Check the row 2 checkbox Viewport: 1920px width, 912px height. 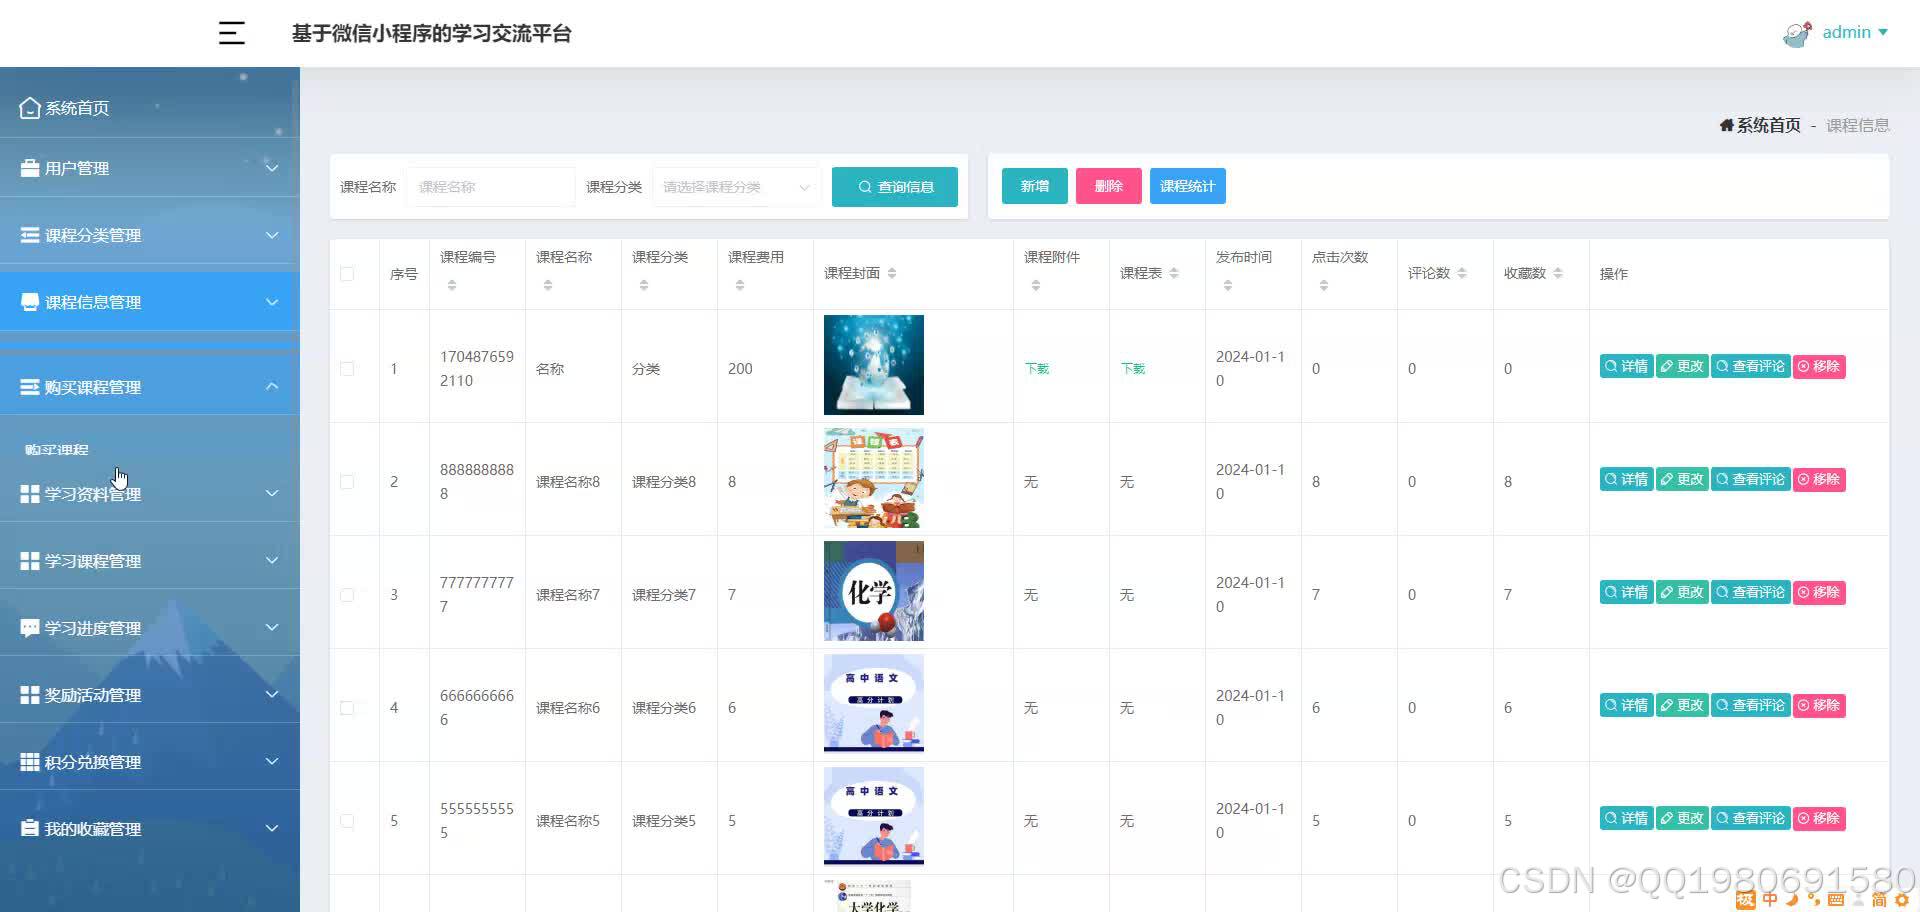(x=347, y=482)
